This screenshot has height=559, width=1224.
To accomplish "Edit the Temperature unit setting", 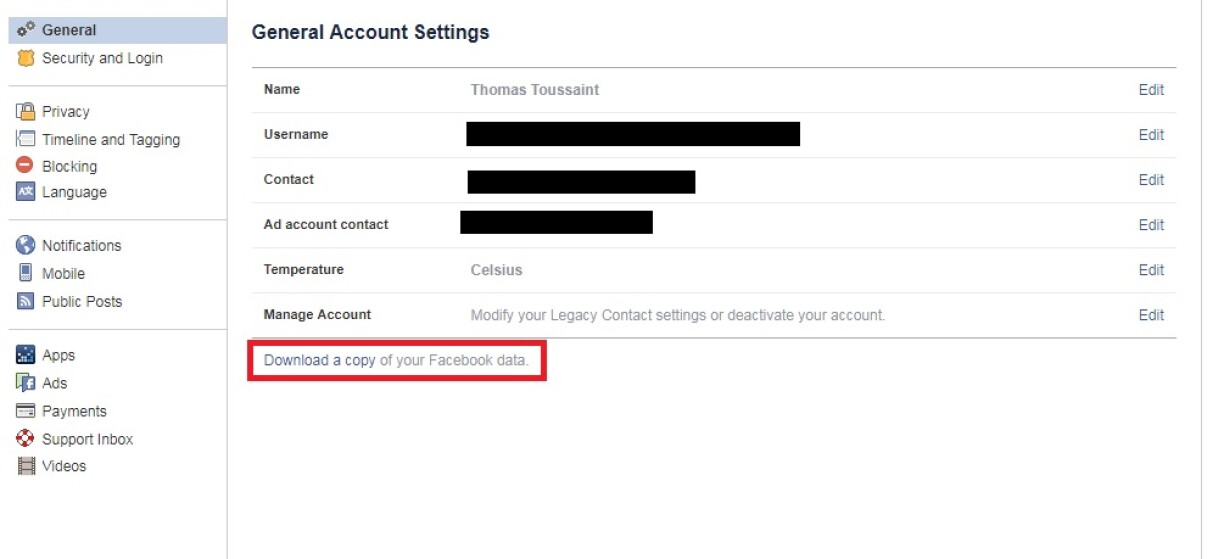I will 1151,270.
